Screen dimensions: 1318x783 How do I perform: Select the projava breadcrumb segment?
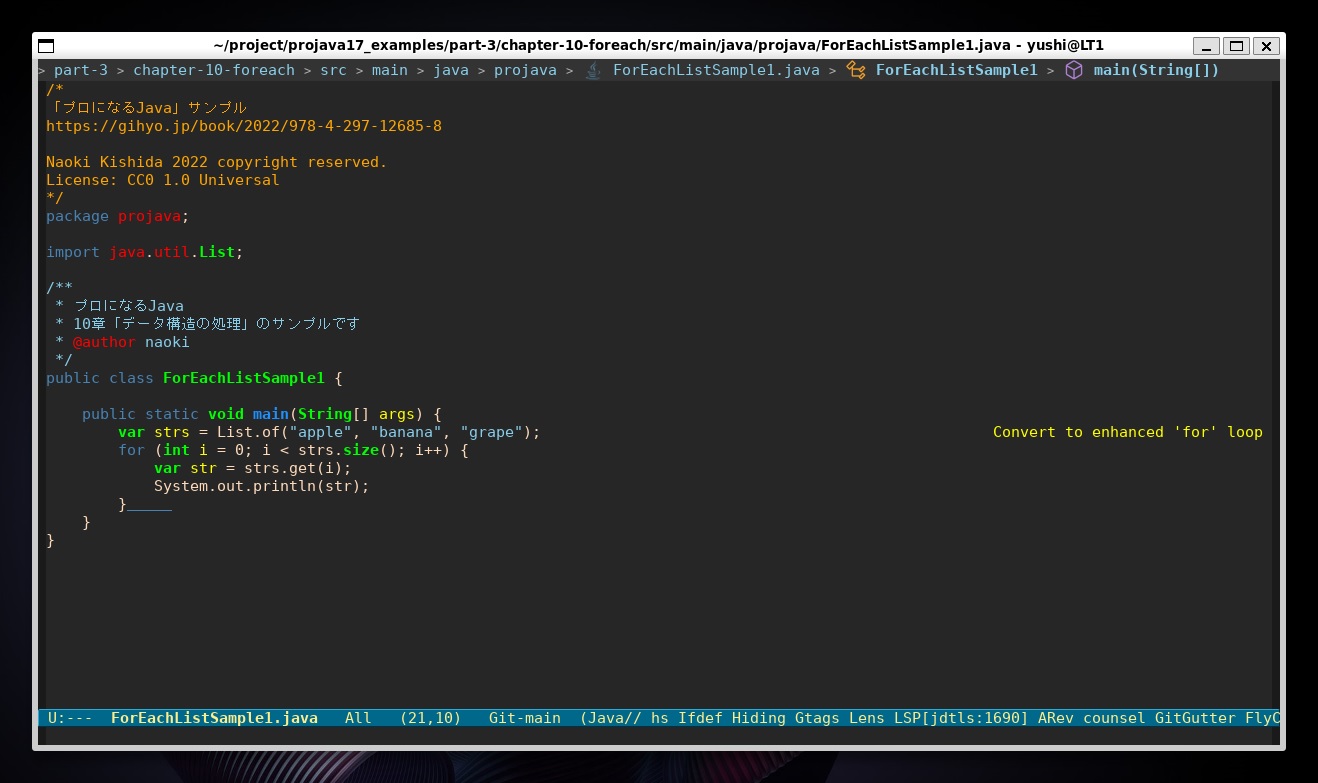[525, 70]
